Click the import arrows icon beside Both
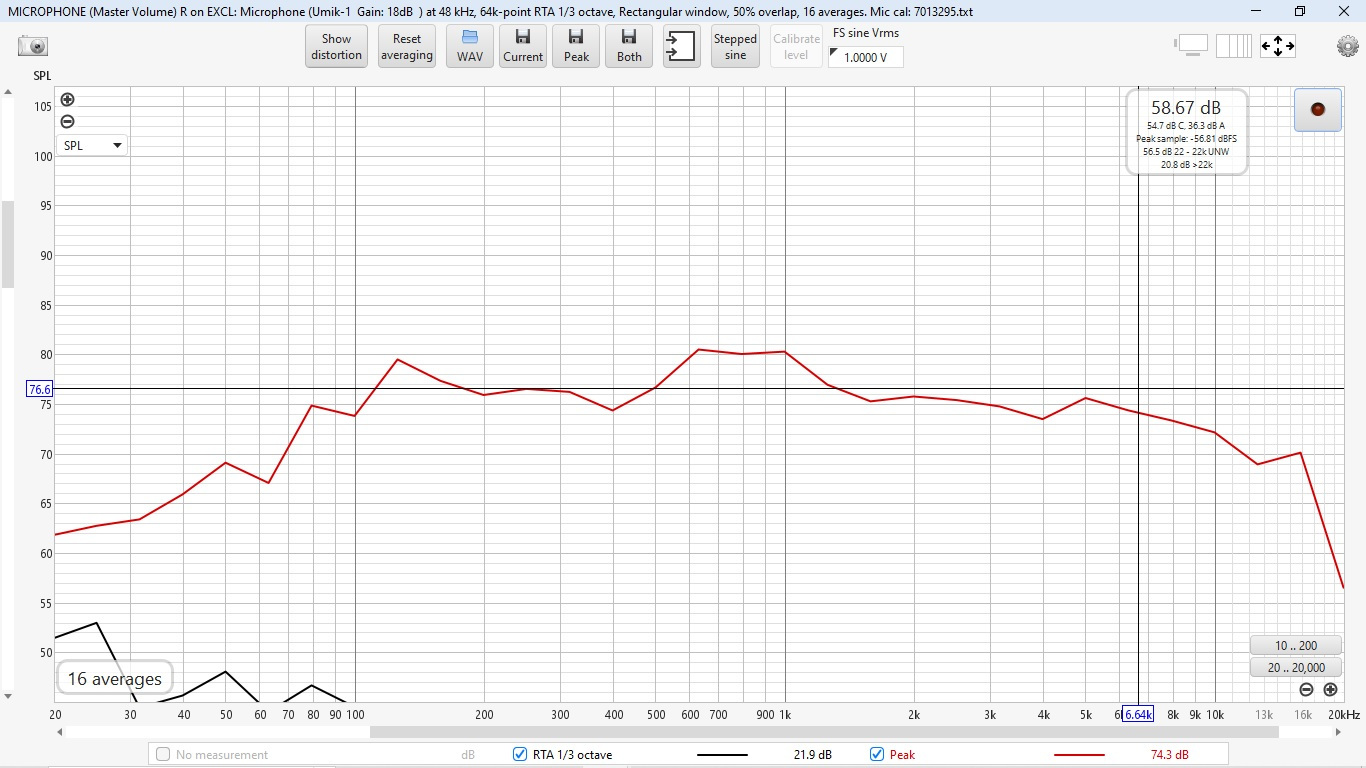Image resolution: width=1366 pixels, height=768 pixels. click(682, 47)
